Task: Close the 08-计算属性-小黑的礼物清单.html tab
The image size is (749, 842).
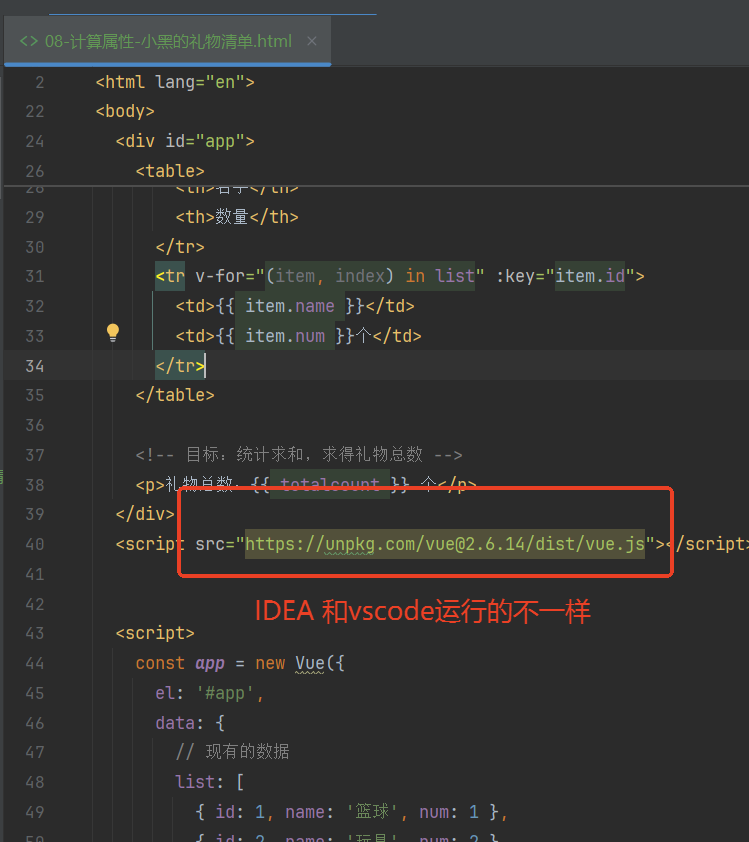Action: (311, 41)
